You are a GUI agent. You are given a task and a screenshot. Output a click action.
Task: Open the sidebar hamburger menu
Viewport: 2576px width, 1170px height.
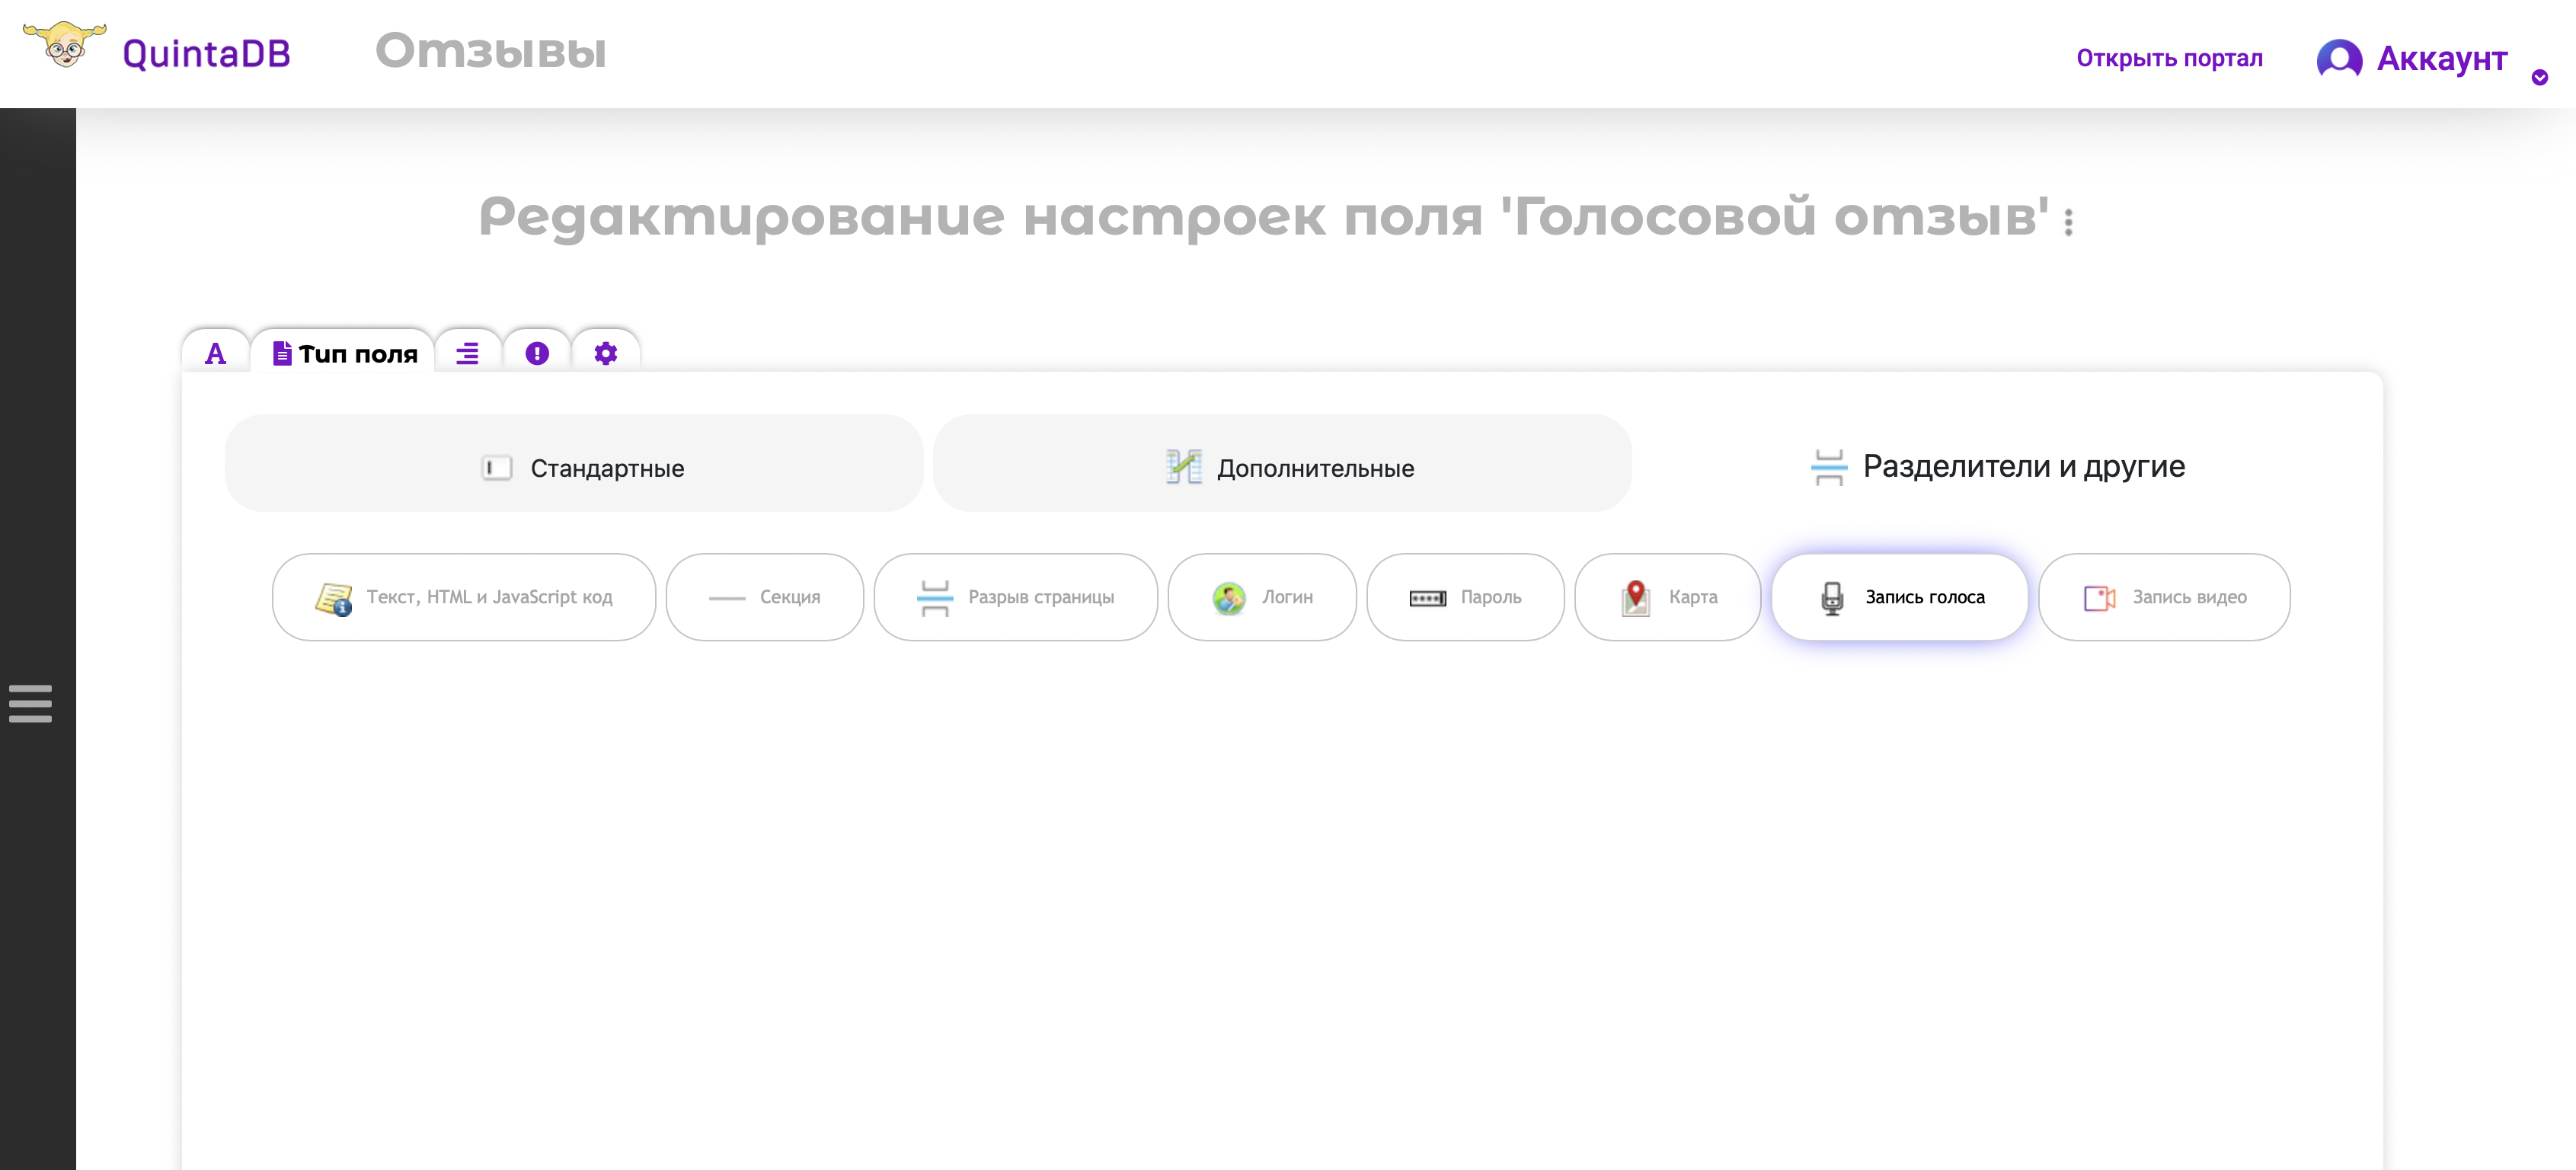(30, 703)
